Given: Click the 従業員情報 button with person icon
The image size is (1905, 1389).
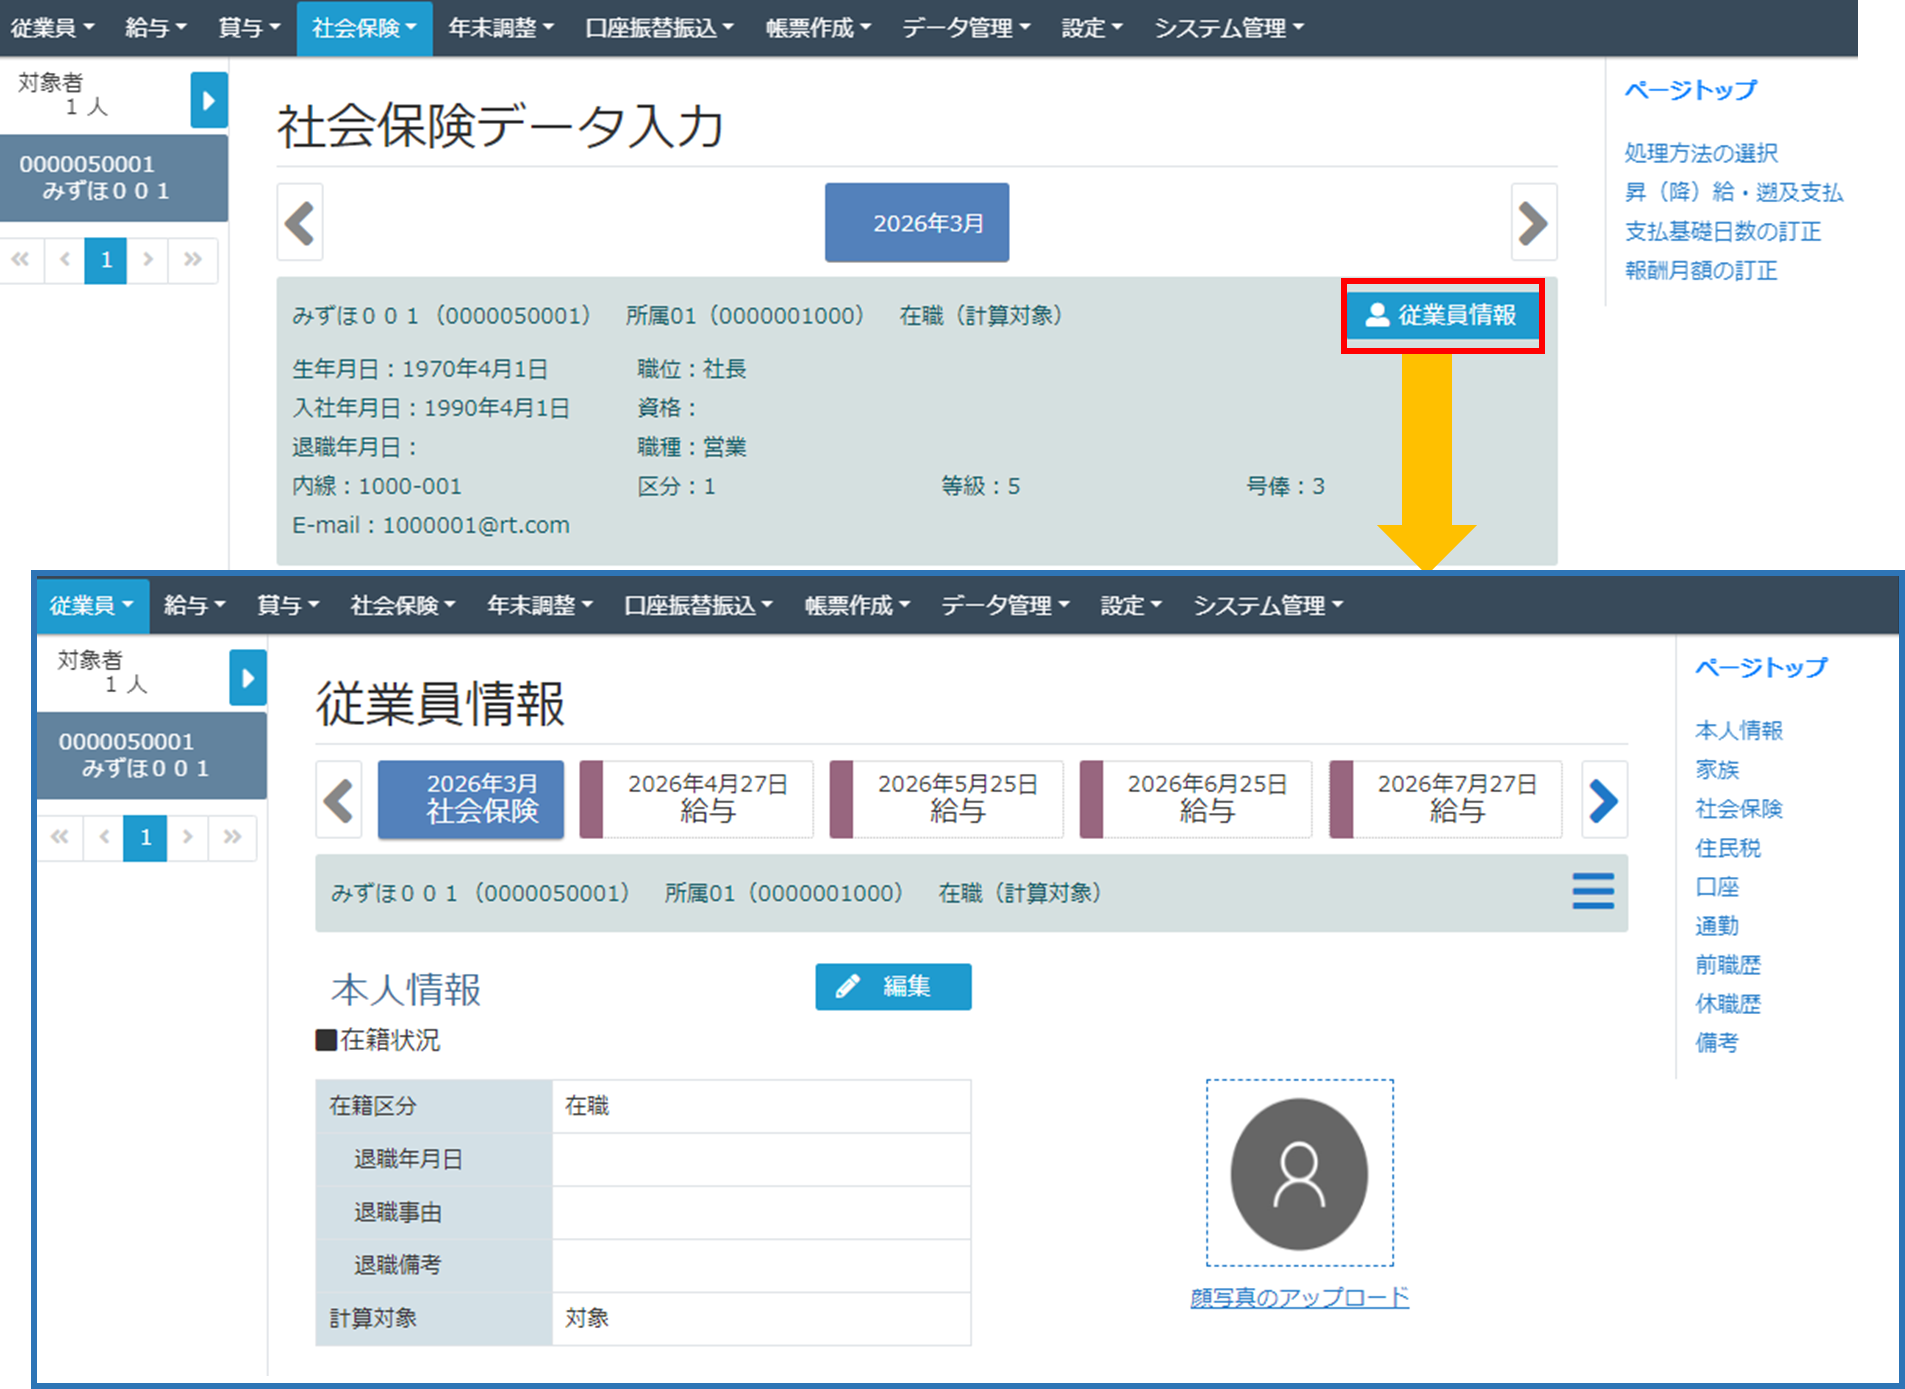Looking at the screenshot, I should click(x=1441, y=315).
